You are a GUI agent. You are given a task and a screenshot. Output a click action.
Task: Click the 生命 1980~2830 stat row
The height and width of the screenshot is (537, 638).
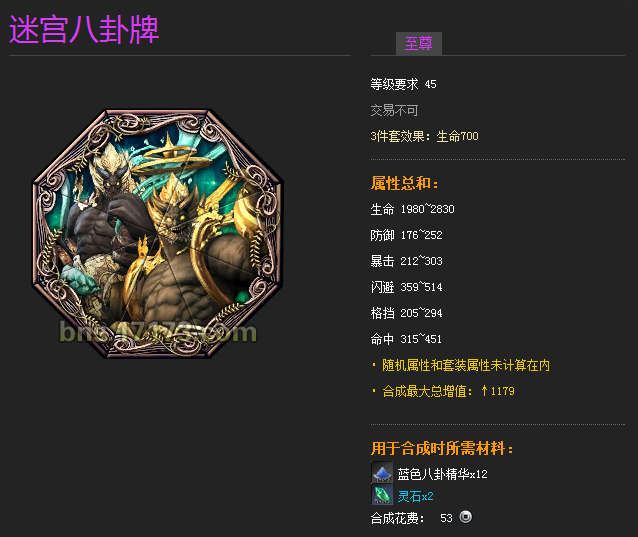click(x=412, y=210)
